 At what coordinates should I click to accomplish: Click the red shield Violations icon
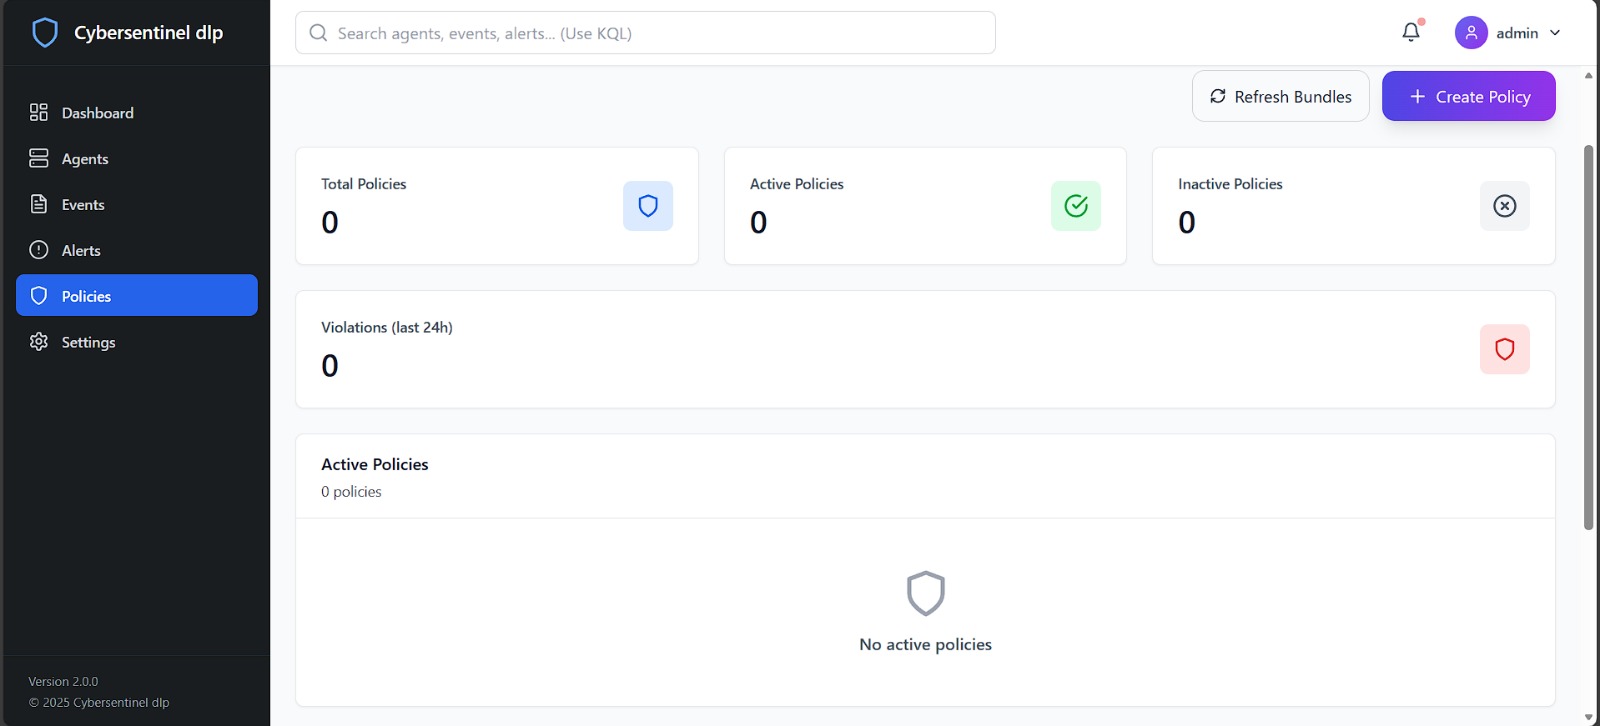click(x=1504, y=349)
